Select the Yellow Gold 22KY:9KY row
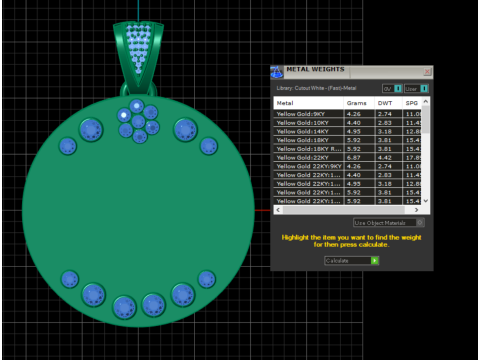 tap(347, 166)
